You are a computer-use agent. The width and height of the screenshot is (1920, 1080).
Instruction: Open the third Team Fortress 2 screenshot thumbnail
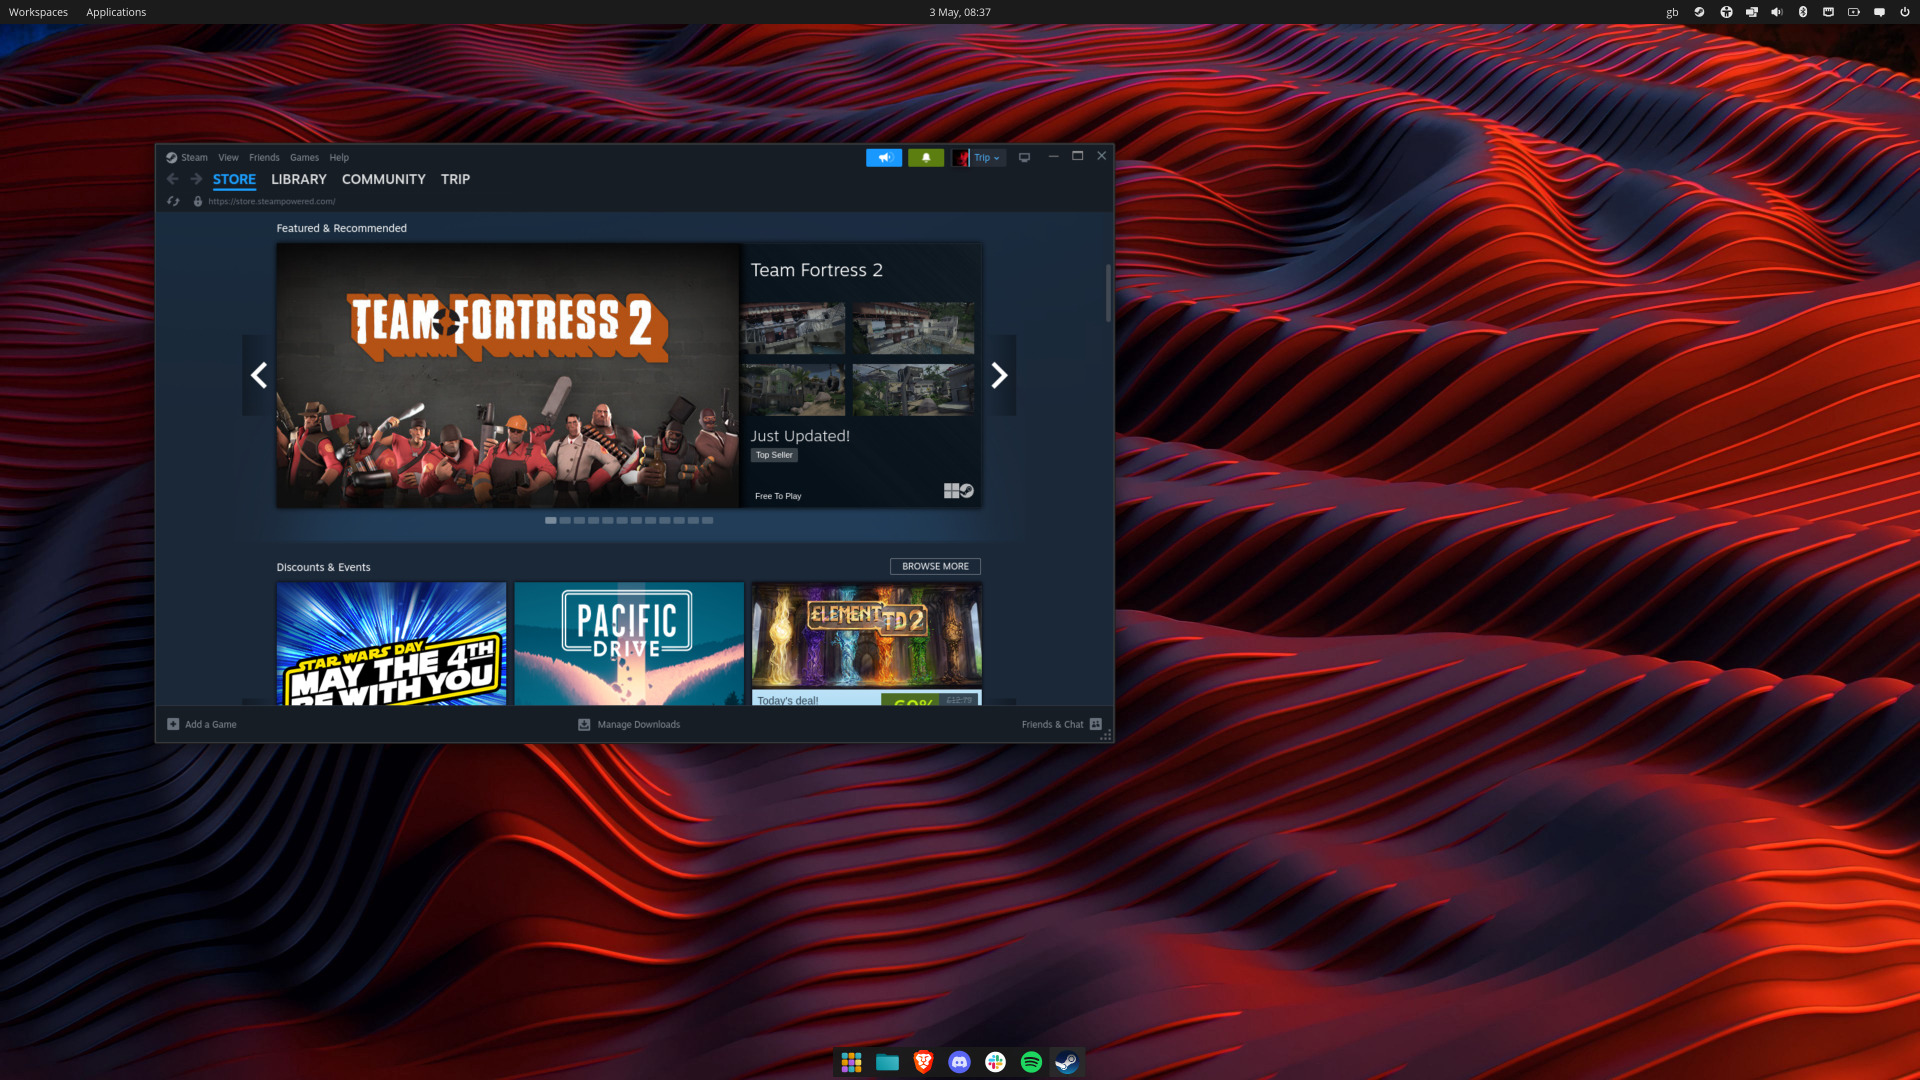coord(793,390)
